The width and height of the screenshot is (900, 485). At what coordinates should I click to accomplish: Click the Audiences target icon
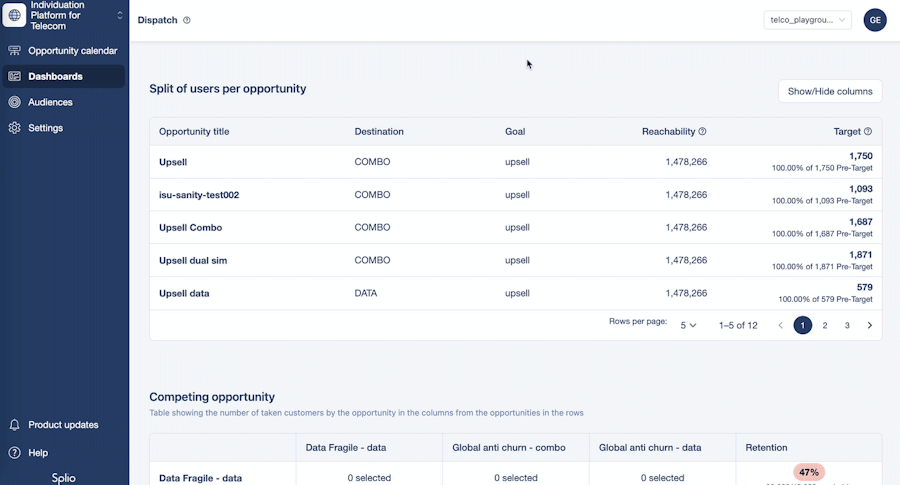(14, 102)
